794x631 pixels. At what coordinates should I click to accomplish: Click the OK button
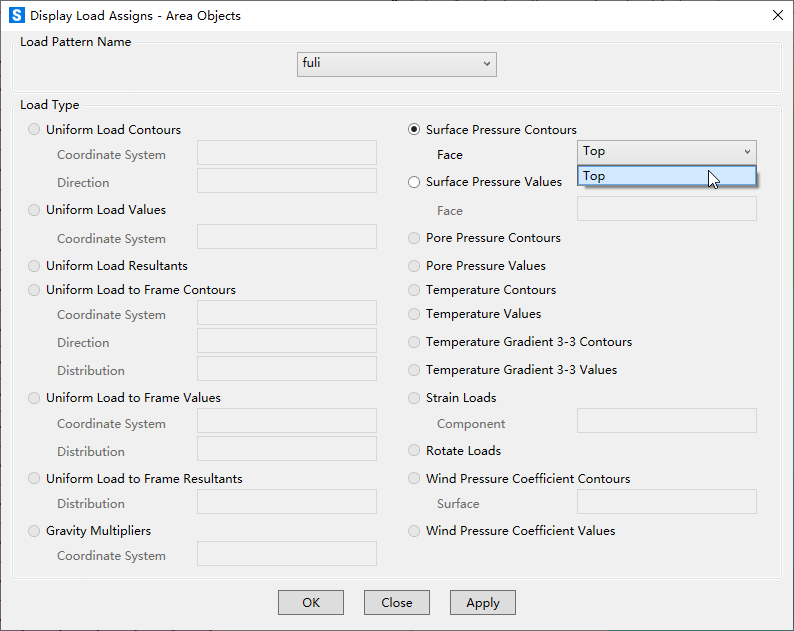click(x=311, y=603)
